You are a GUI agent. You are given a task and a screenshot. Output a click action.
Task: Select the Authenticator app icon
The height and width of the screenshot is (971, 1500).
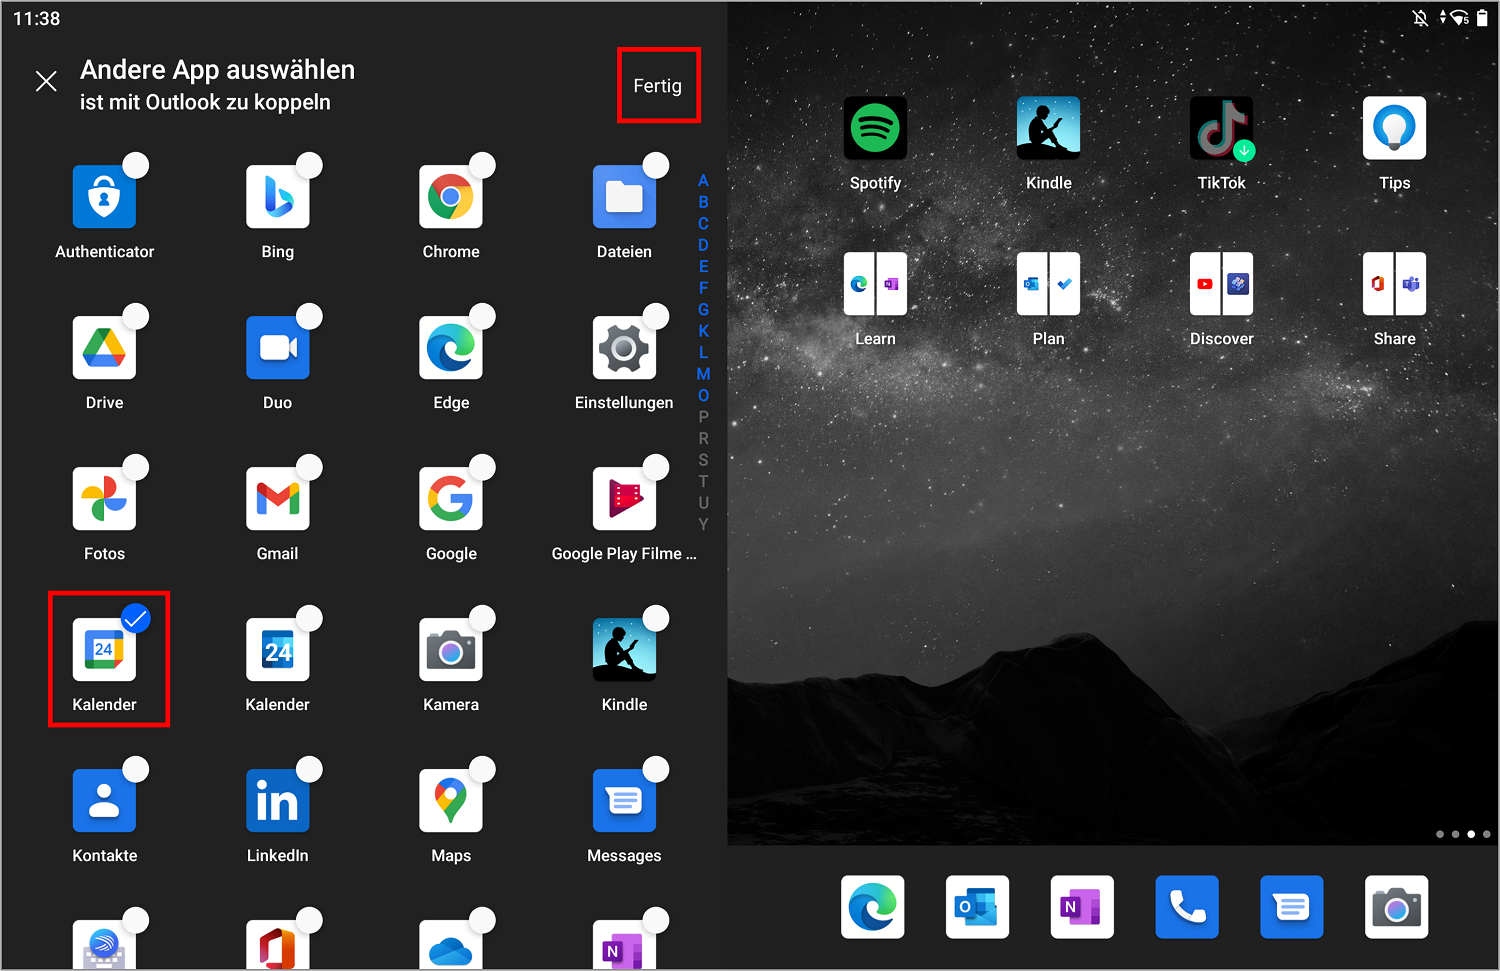104,197
